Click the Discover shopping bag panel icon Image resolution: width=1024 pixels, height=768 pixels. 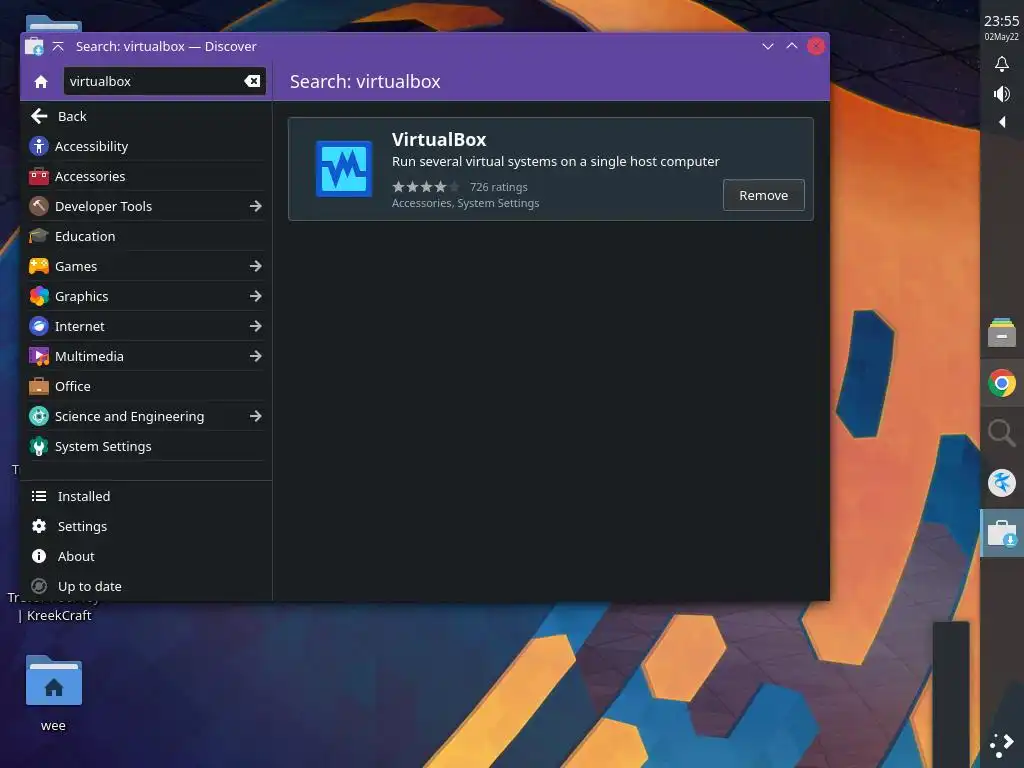pyautogui.click(x=1002, y=533)
